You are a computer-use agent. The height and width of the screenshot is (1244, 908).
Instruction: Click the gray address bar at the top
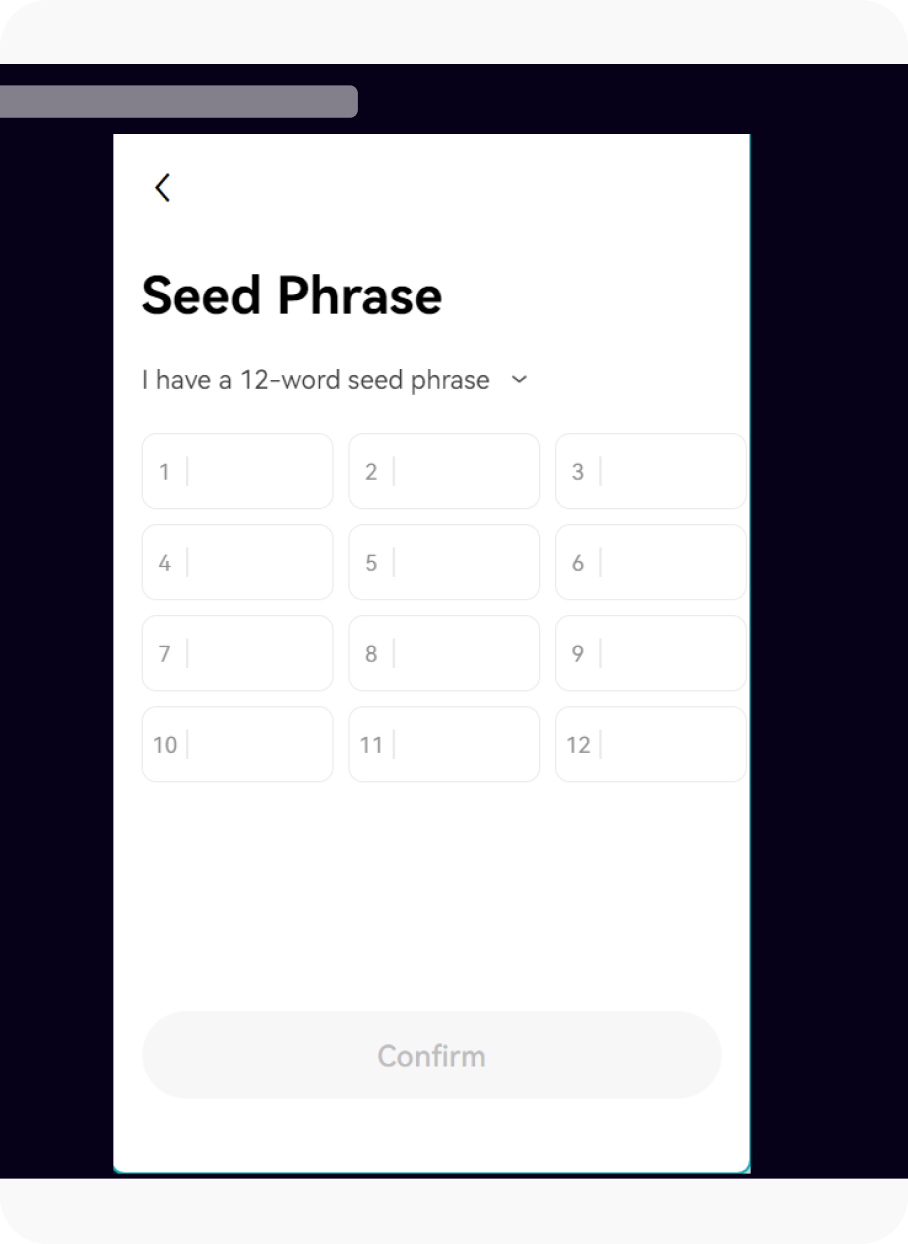tap(180, 101)
